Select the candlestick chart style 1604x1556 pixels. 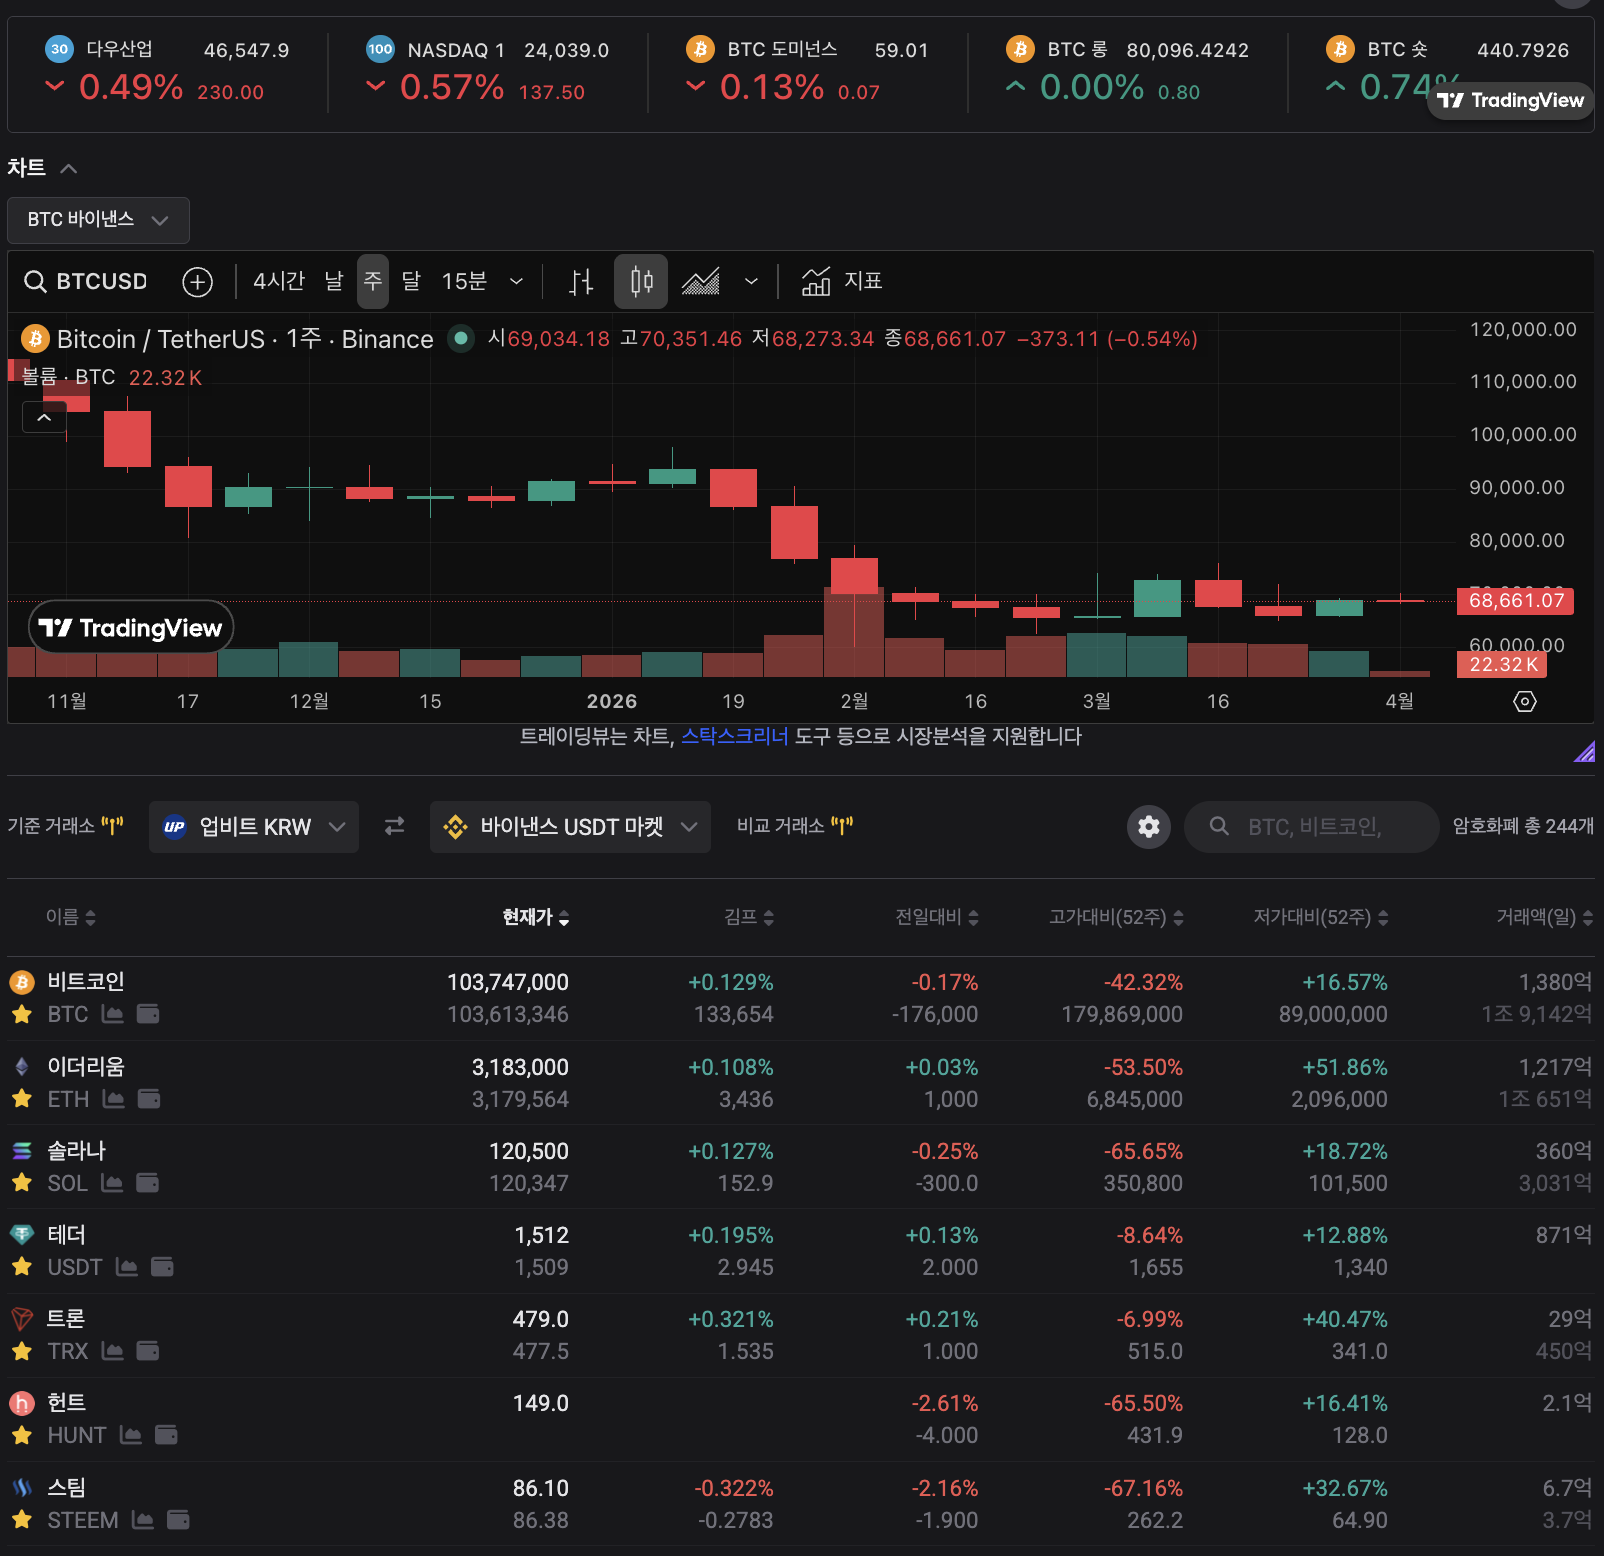coord(641,281)
